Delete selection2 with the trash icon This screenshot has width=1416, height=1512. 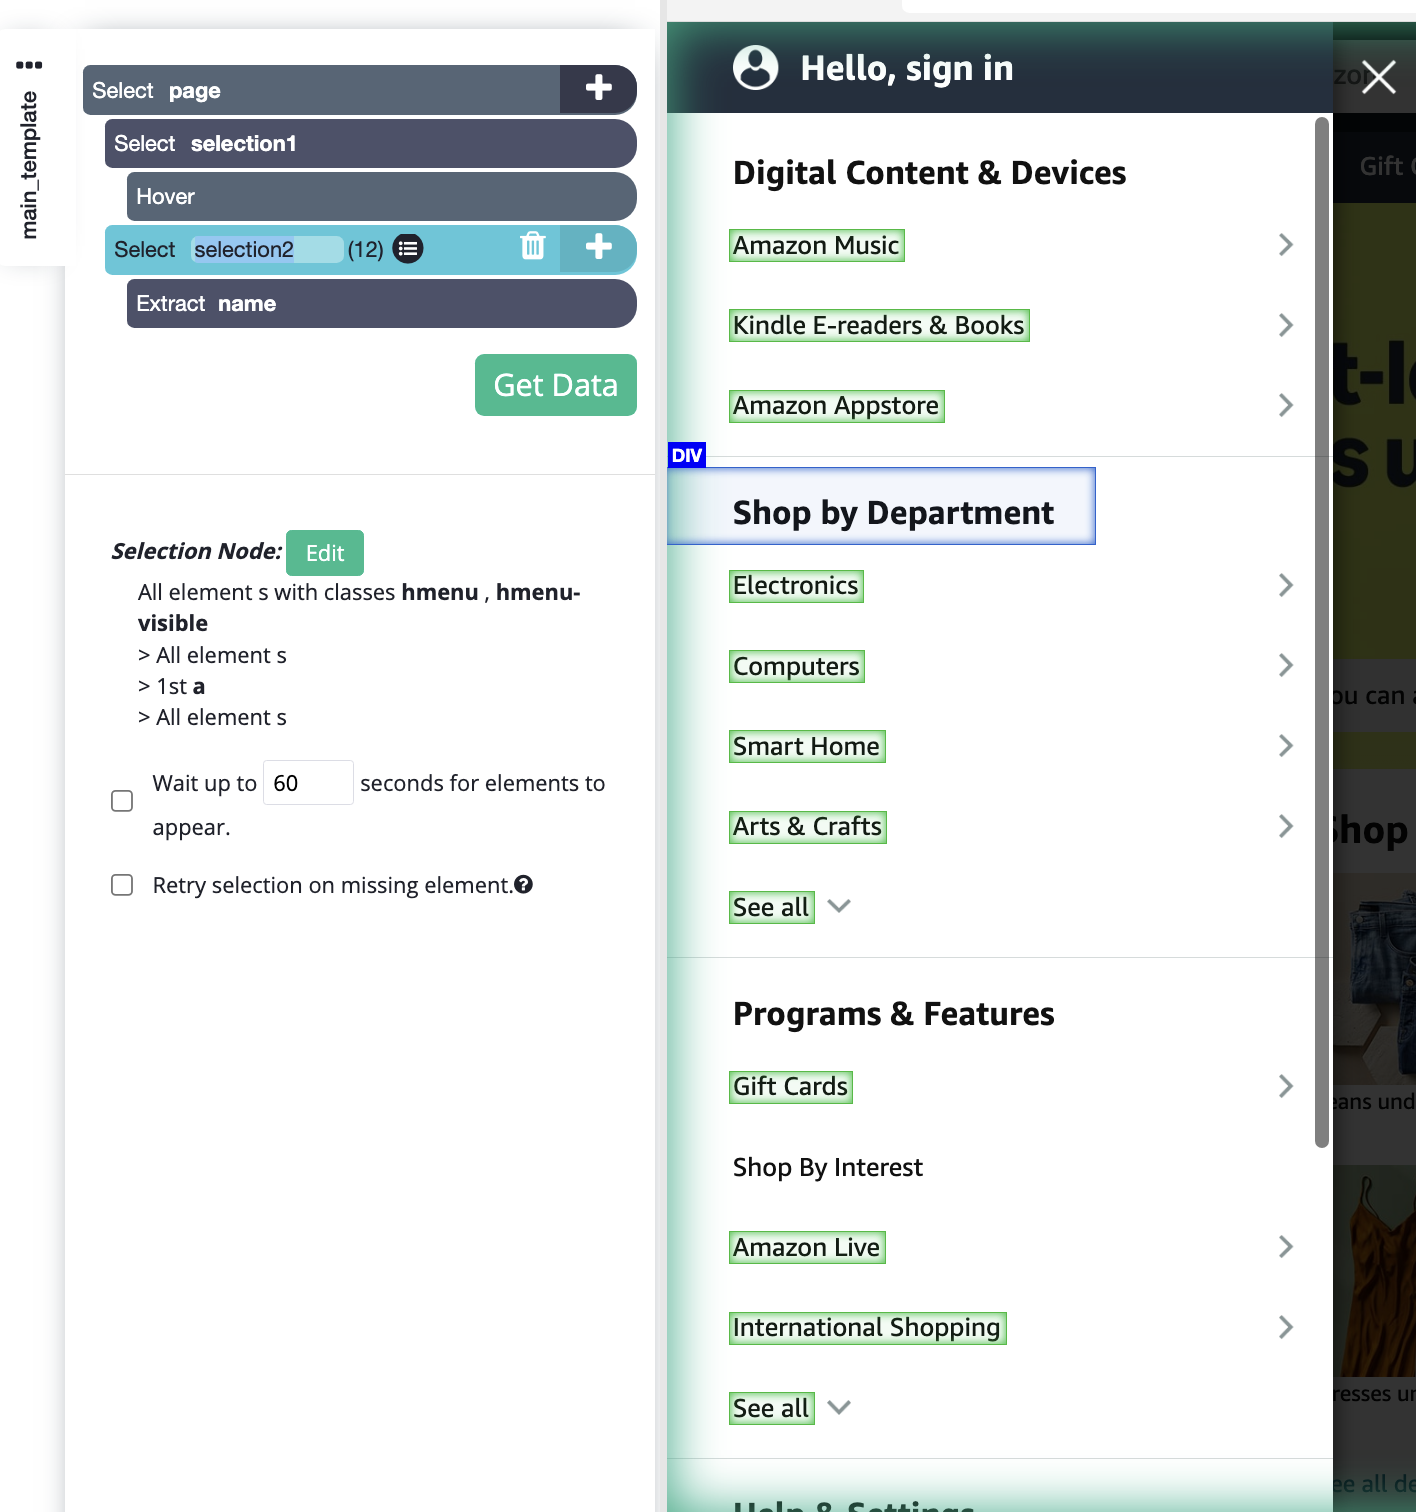point(533,247)
